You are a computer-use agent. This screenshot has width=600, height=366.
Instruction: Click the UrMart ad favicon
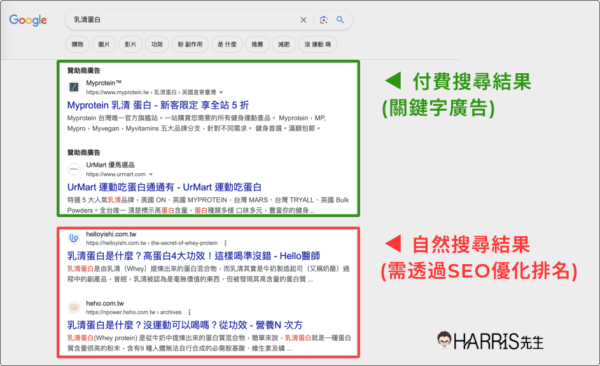74,169
